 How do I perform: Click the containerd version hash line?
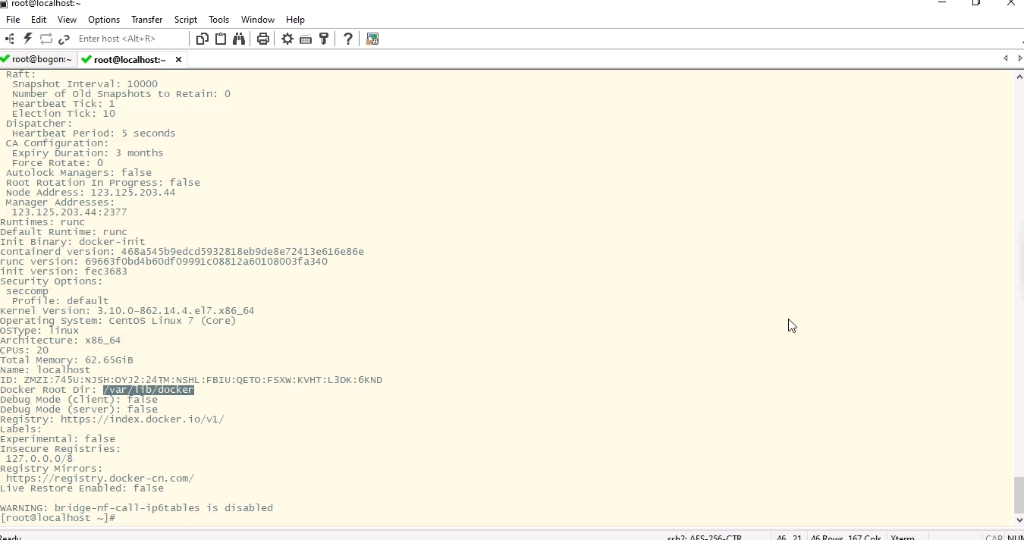[182, 252]
